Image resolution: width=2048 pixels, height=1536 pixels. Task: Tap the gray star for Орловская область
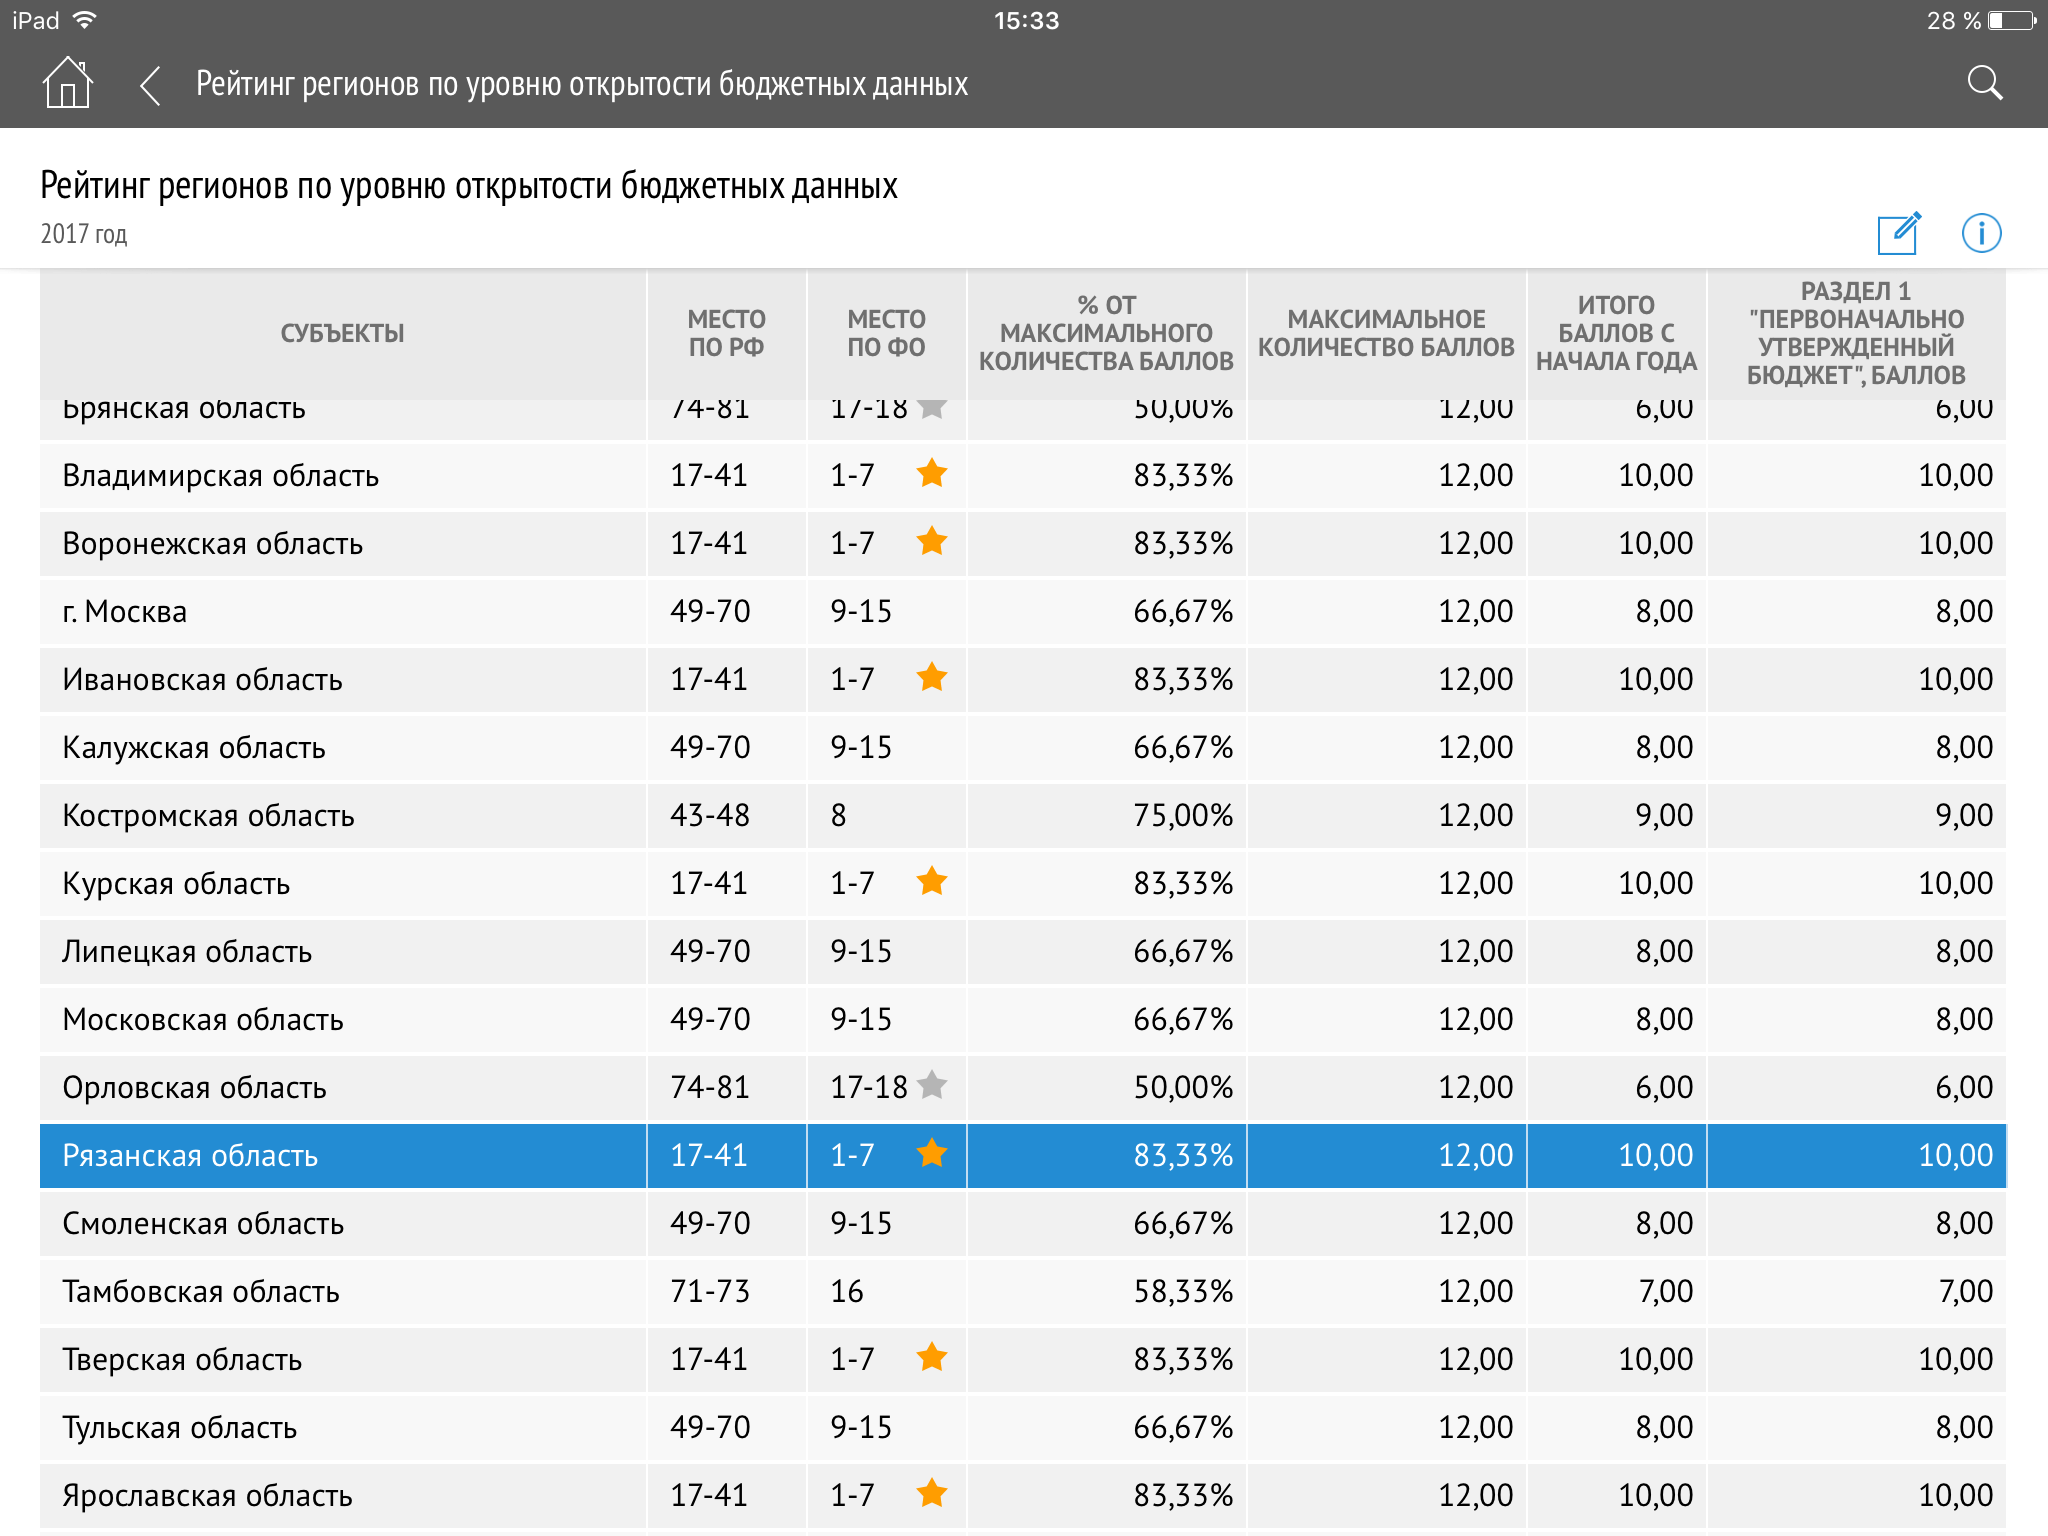(931, 1085)
